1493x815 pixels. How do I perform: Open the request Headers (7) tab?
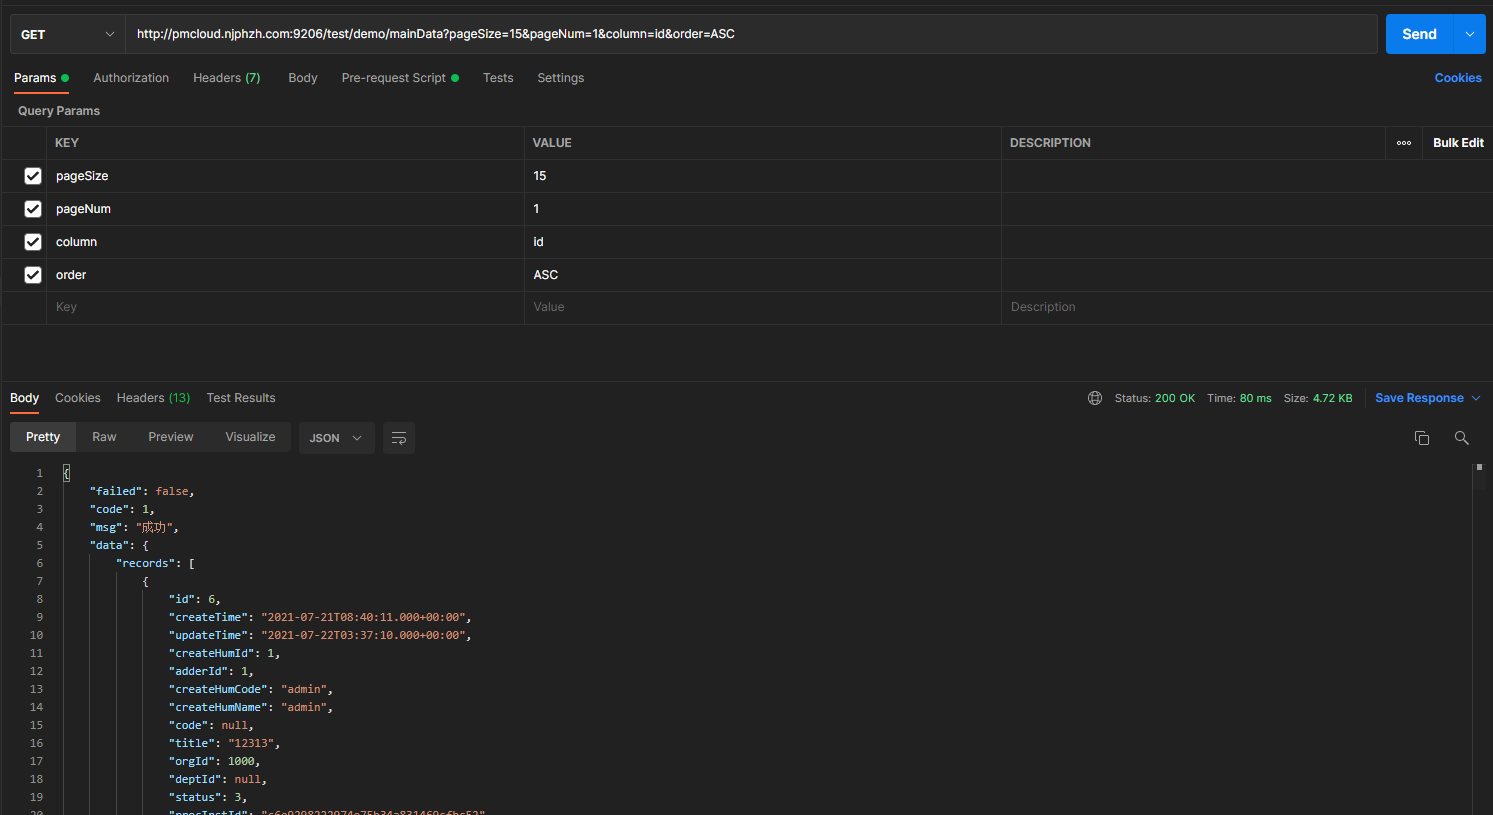[226, 78]
